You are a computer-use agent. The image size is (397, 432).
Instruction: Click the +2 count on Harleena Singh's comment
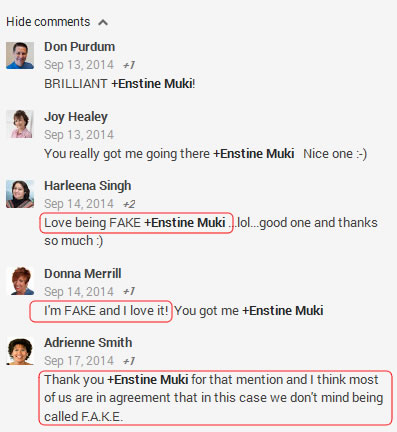pos(129,204)
